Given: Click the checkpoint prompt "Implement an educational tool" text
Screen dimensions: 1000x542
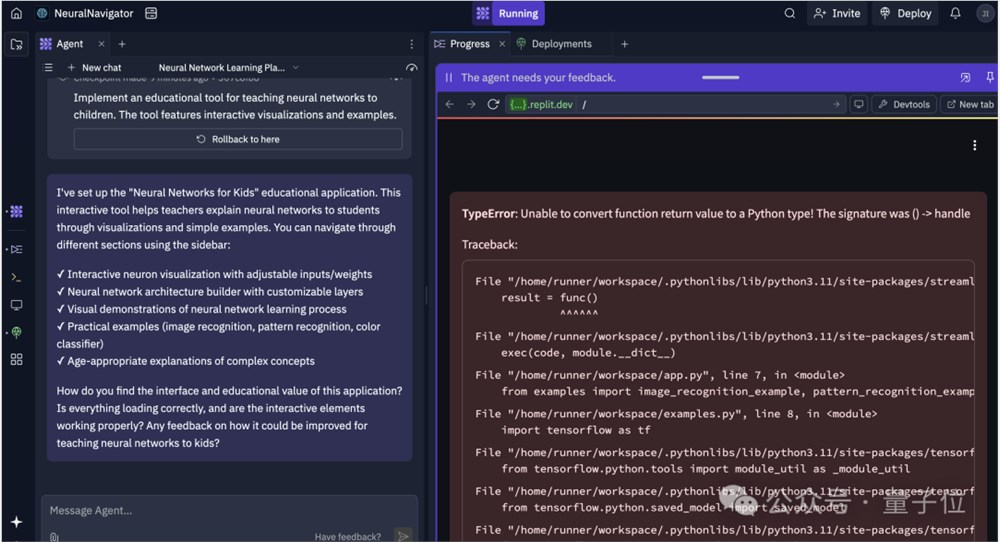Looking at the screenshot, I should pos(235,106).
